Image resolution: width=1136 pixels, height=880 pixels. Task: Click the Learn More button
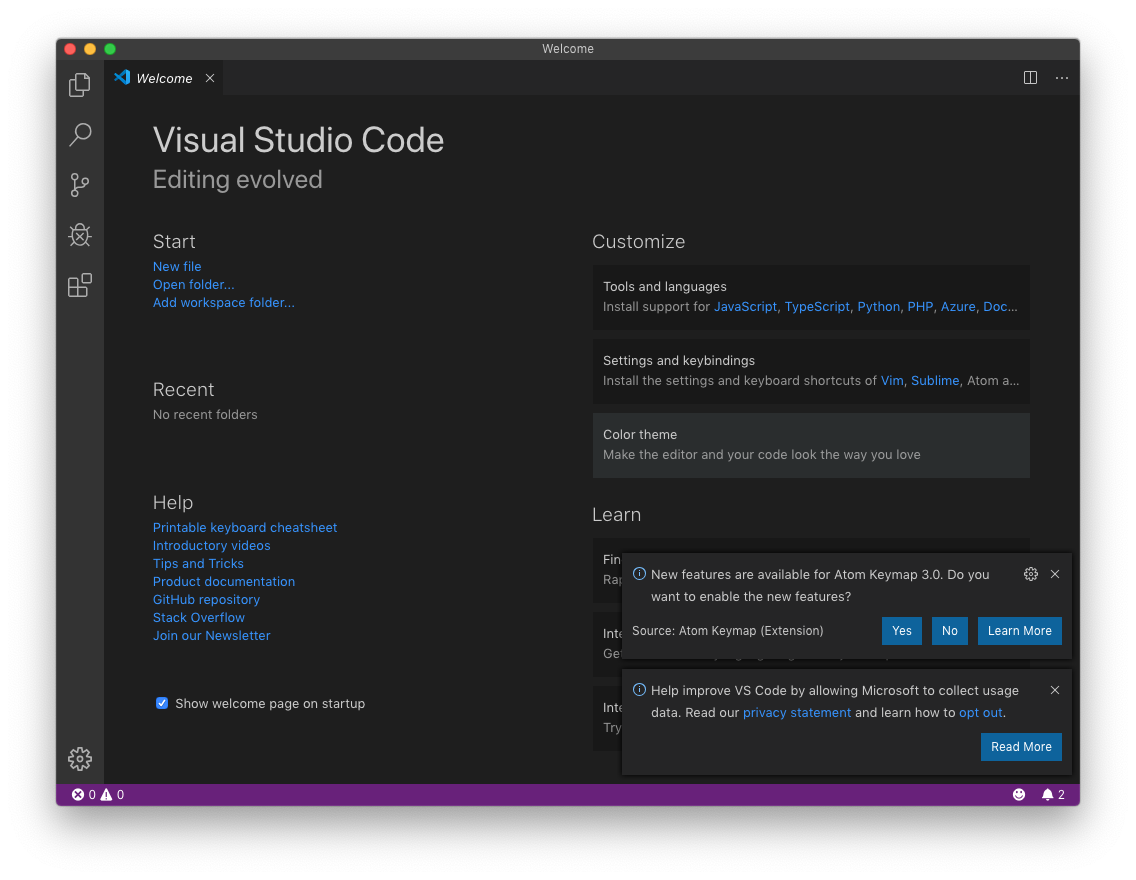coord(1019,631)
